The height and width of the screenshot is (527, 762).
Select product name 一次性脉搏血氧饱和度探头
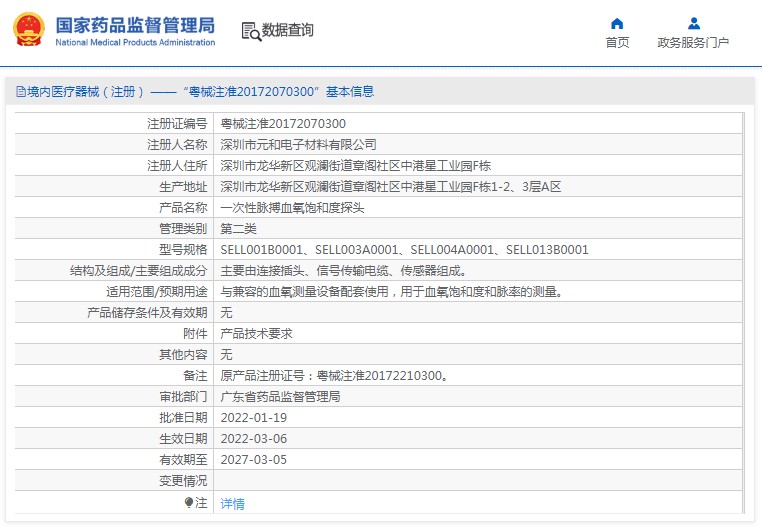[292, 208]
